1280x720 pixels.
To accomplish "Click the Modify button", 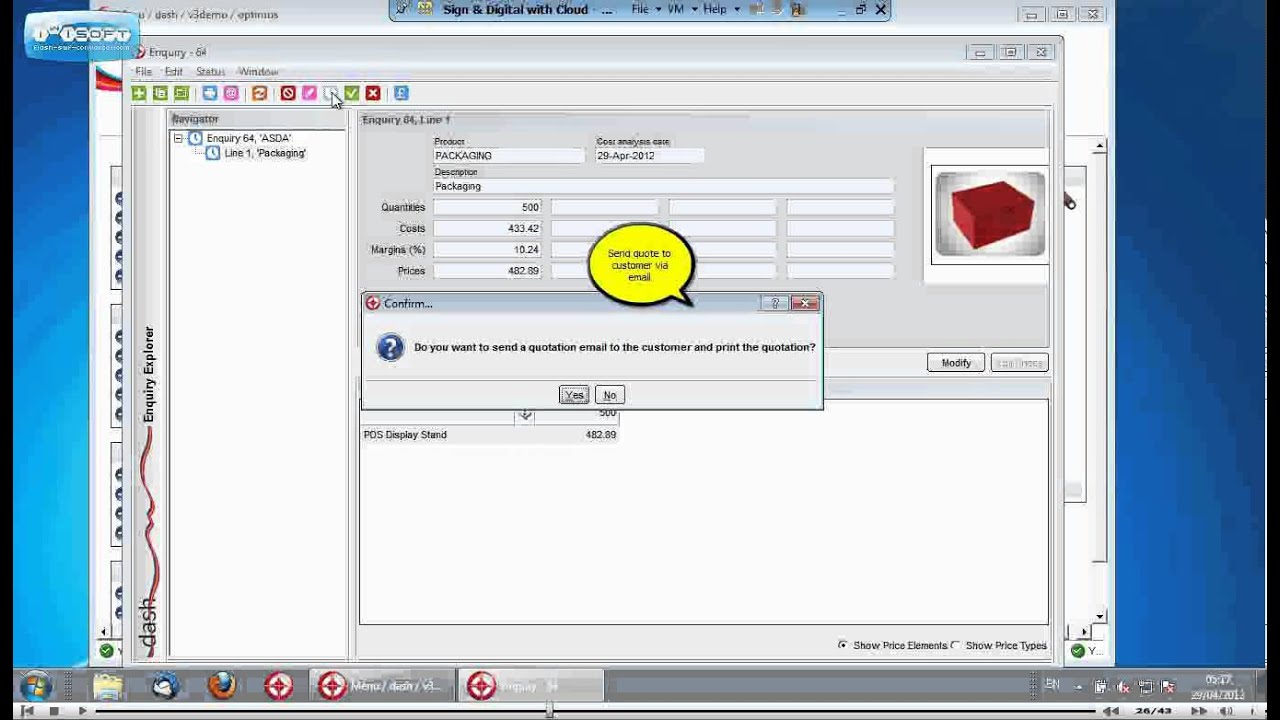I will pos(956,363).
